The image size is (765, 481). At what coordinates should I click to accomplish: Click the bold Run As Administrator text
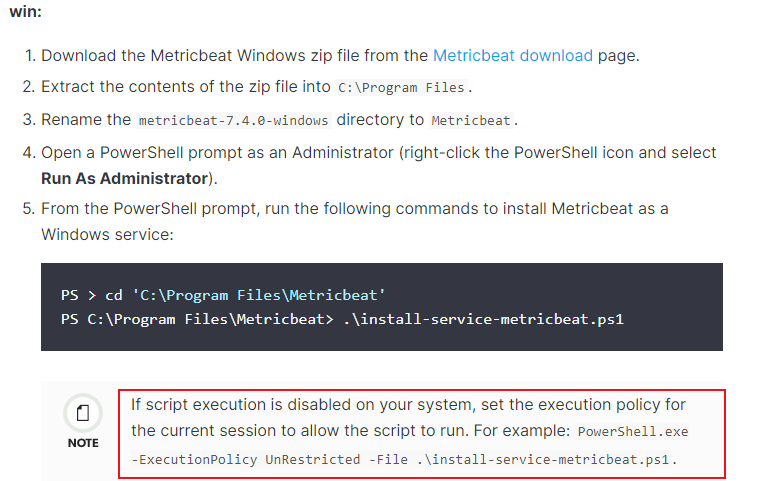point(124,179)
